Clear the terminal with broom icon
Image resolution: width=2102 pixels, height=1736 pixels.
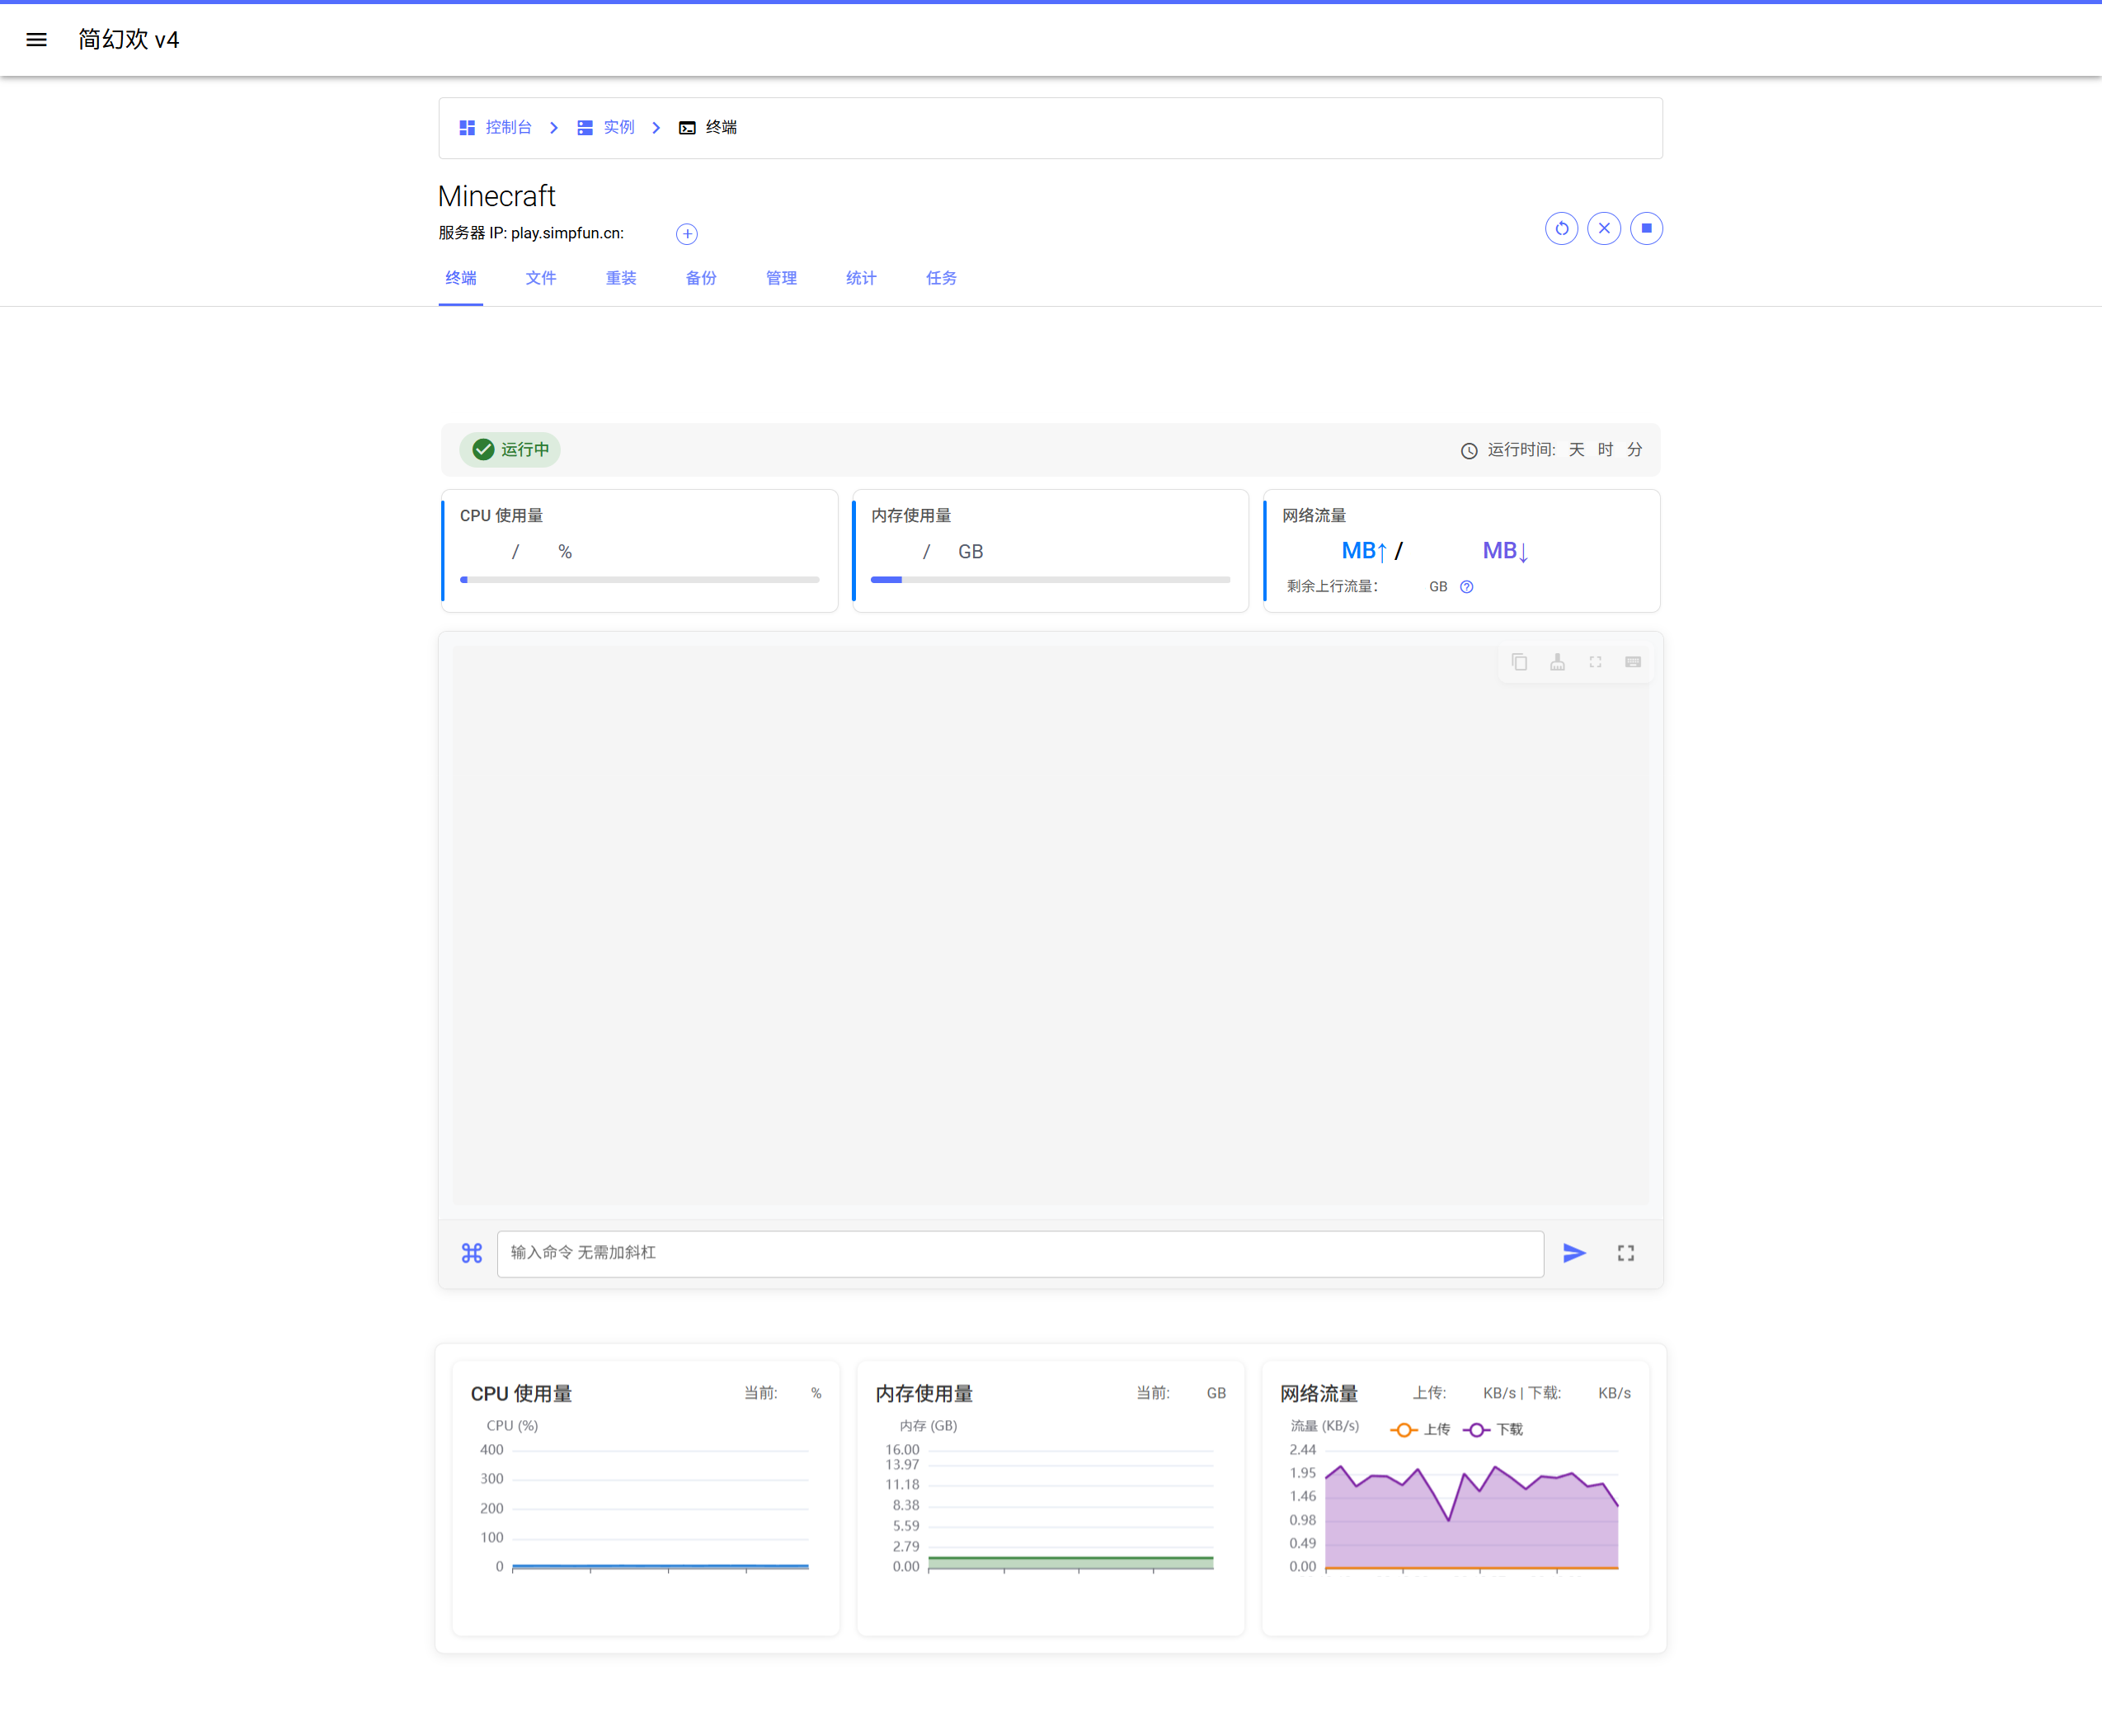1557,662
